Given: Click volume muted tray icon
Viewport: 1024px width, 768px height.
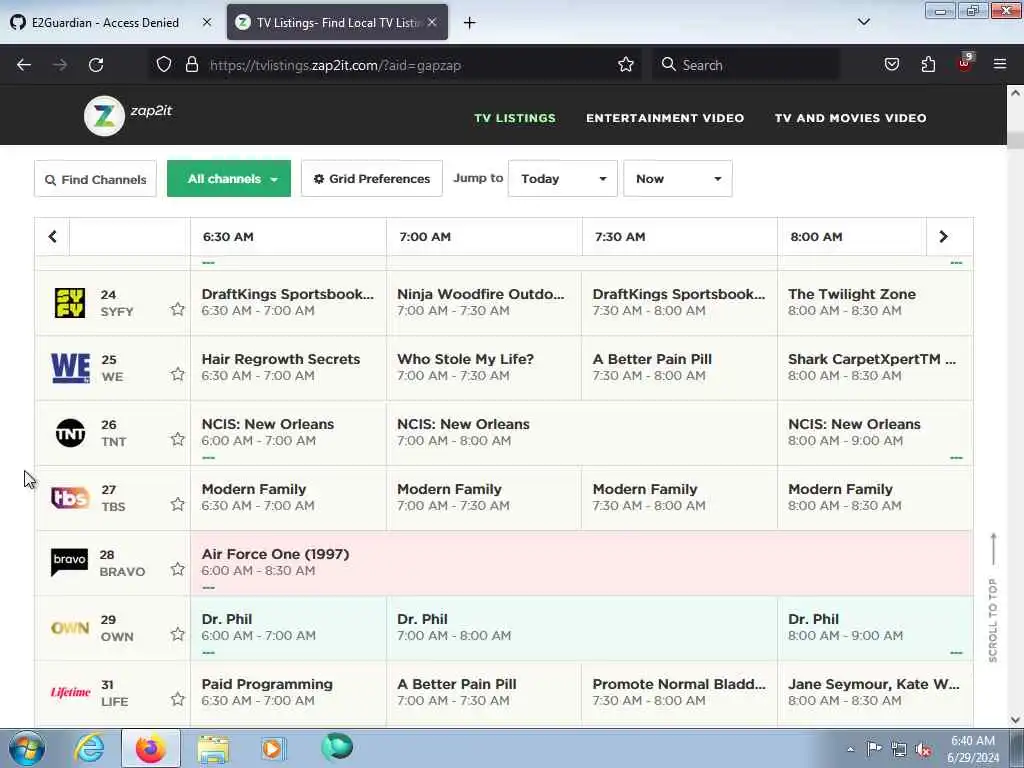Looking at the screenshot, I should 923,750.
